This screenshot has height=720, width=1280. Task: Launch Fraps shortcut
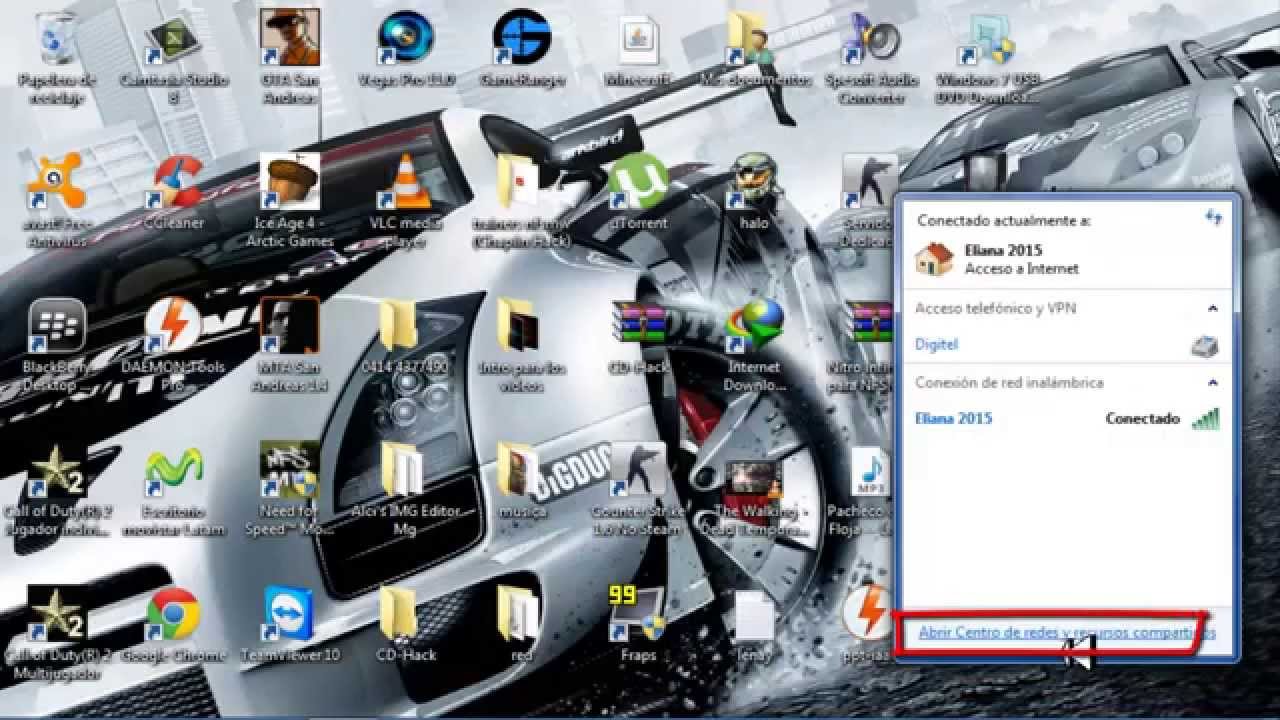(638, 624)
